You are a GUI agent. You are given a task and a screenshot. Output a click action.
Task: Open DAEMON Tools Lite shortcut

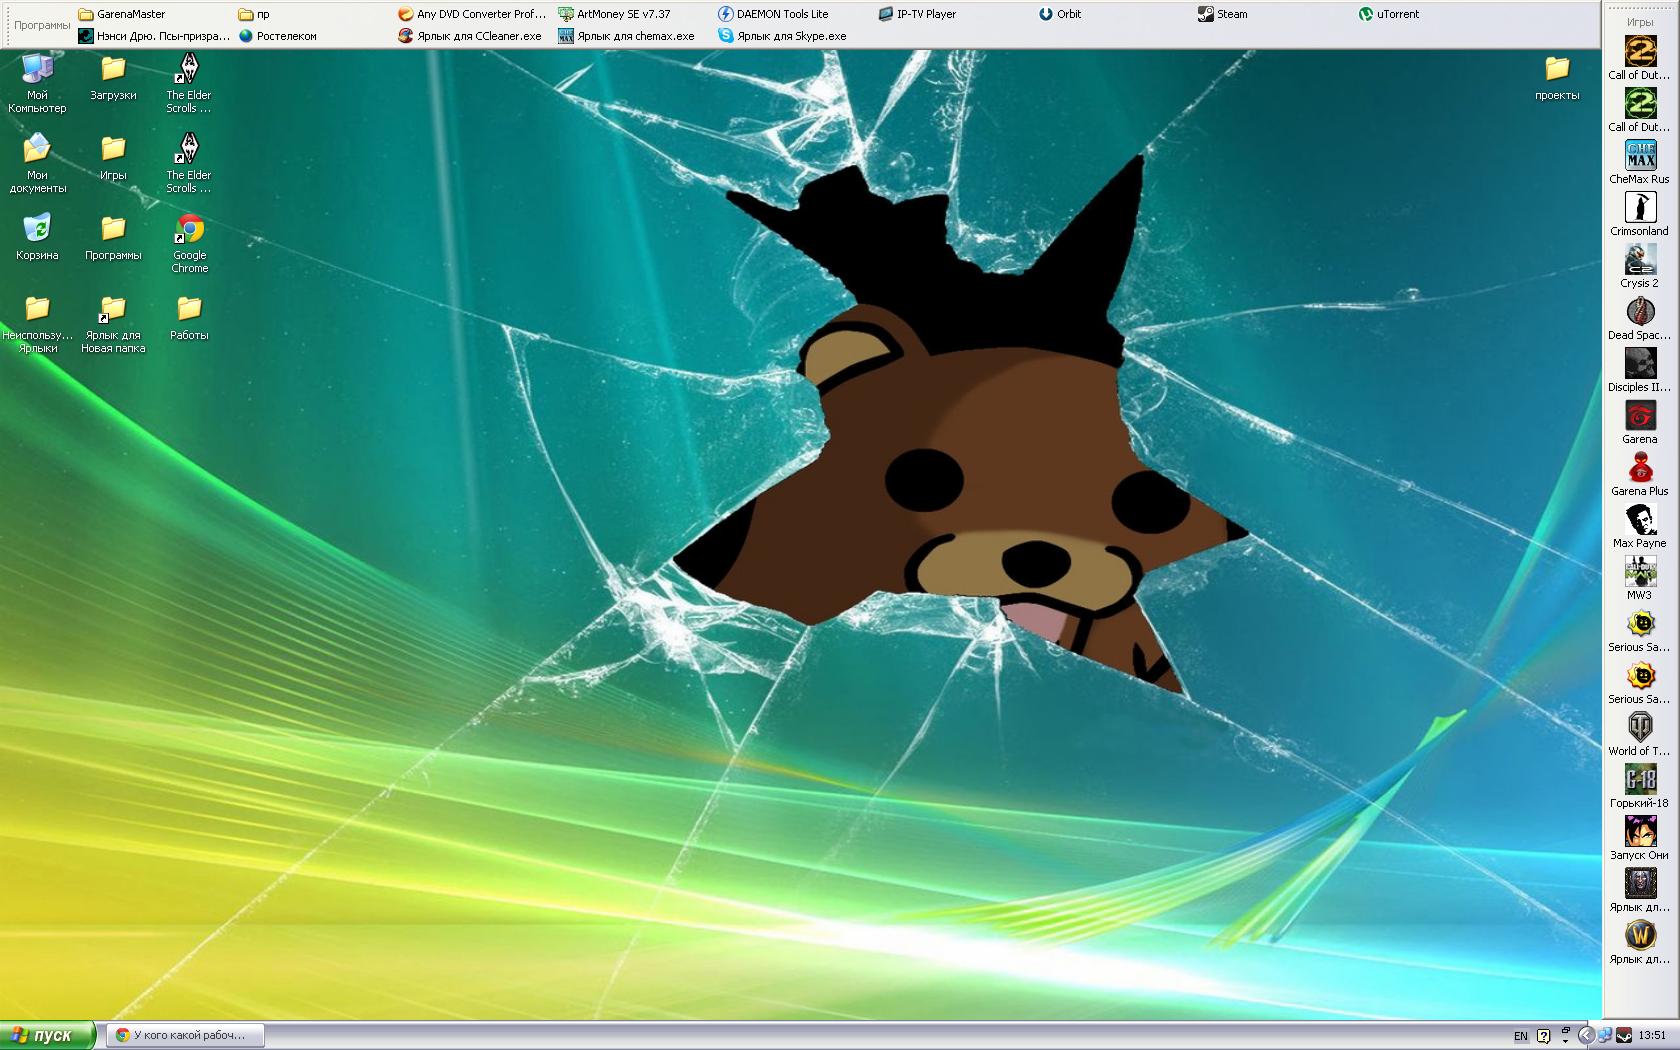pos(772,14)
